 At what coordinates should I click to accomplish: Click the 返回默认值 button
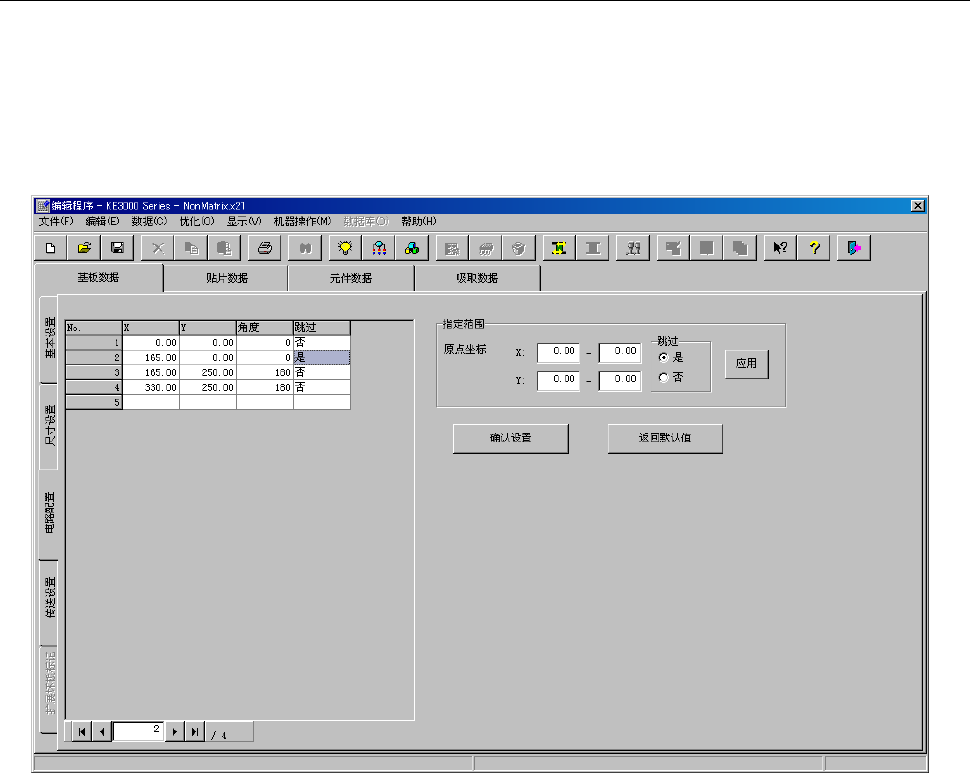(665, 439)
